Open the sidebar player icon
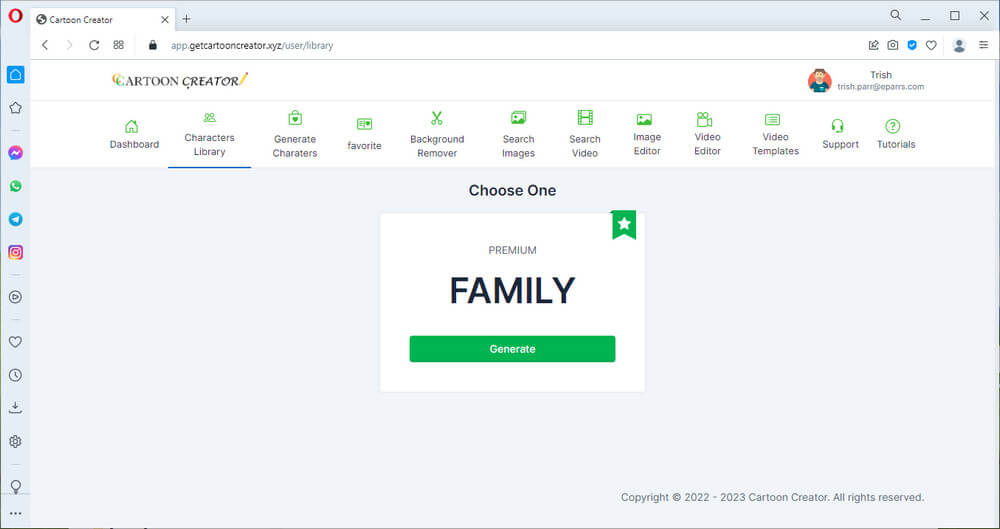 (x=16, y=297)
